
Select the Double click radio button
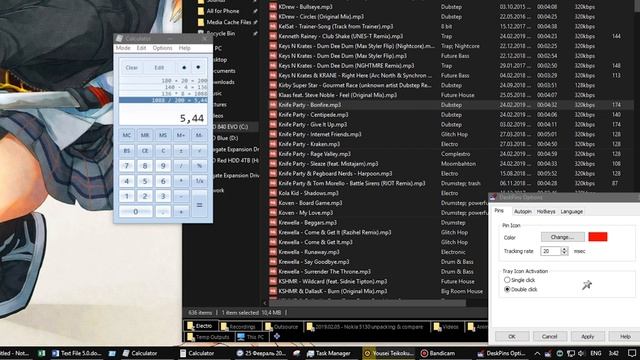(507, 289)
